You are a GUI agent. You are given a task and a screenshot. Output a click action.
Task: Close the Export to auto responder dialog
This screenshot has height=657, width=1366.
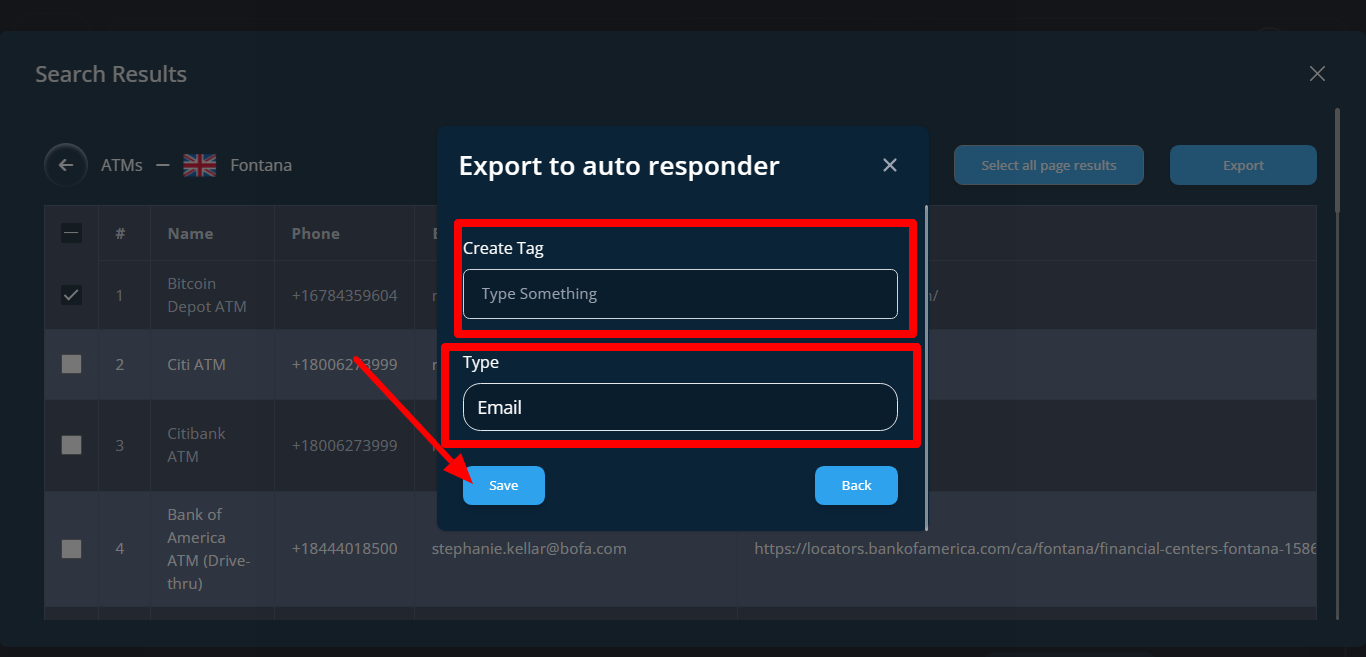point(889,165)
